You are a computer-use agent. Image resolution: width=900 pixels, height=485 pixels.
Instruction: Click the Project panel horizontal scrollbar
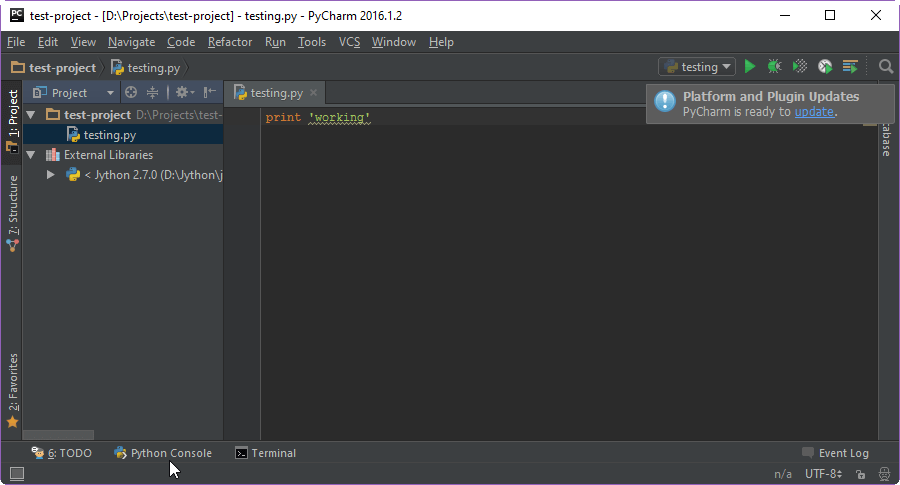[58, 435]
